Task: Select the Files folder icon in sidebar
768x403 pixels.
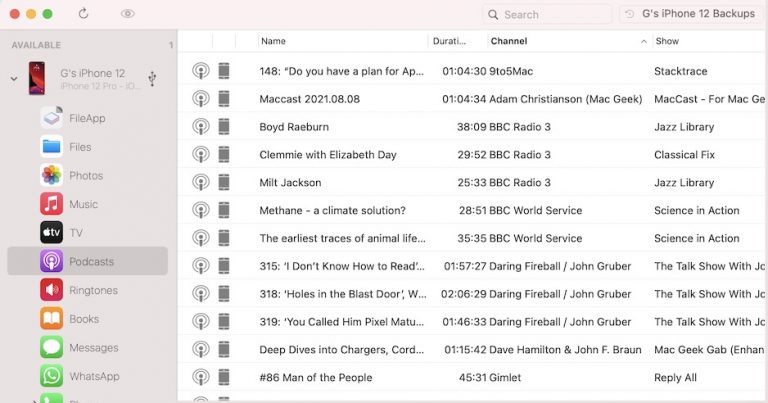Action: pos(52,147)
